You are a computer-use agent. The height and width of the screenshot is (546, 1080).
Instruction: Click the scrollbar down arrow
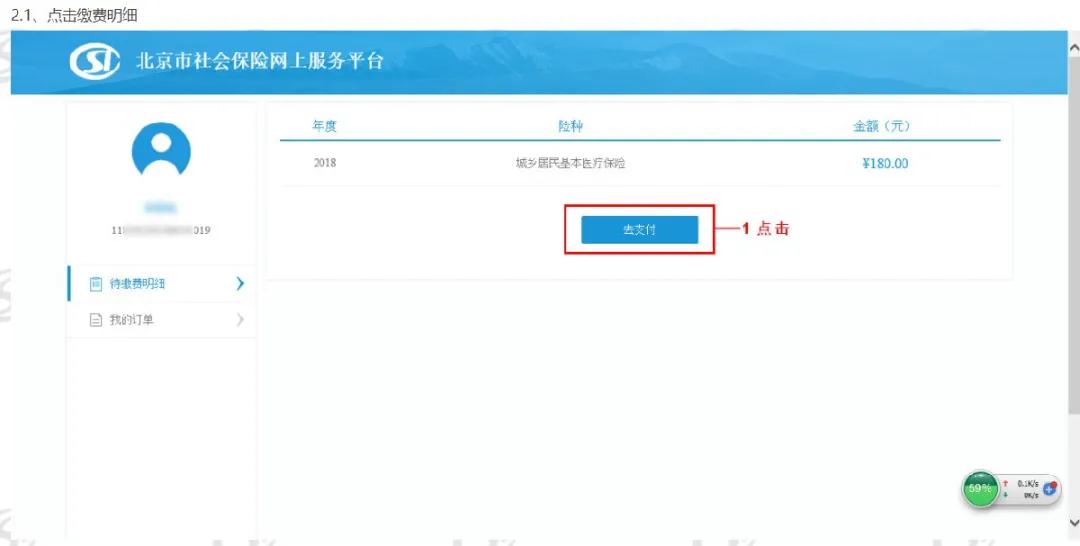1074,523
